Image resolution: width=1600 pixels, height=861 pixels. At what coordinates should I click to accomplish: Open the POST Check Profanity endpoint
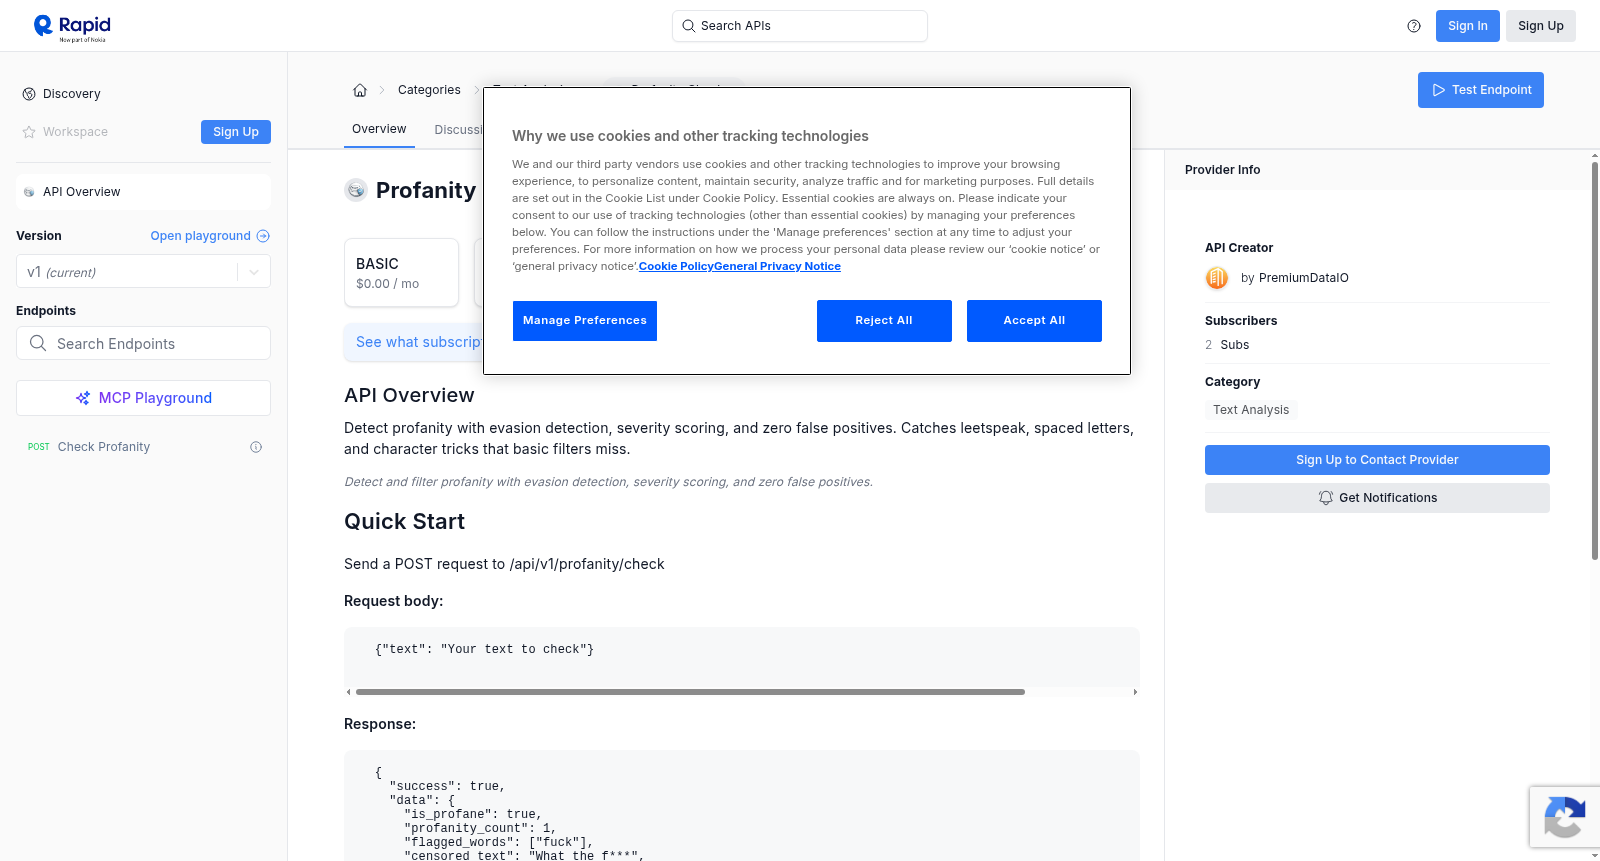[143, 447]
